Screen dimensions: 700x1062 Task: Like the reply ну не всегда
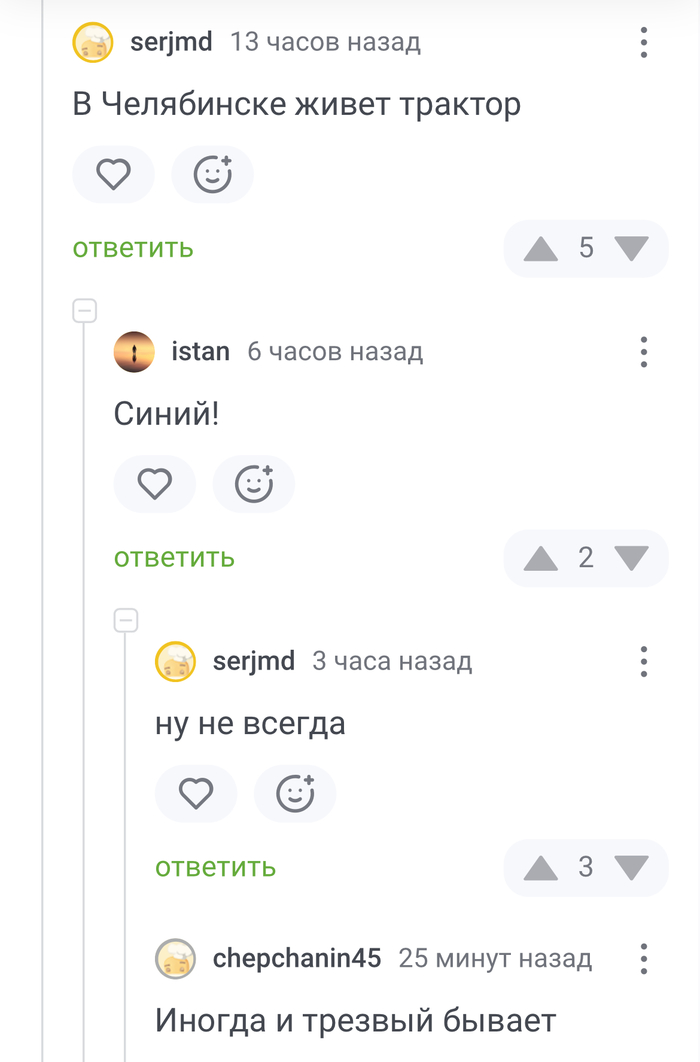(195, 793)
